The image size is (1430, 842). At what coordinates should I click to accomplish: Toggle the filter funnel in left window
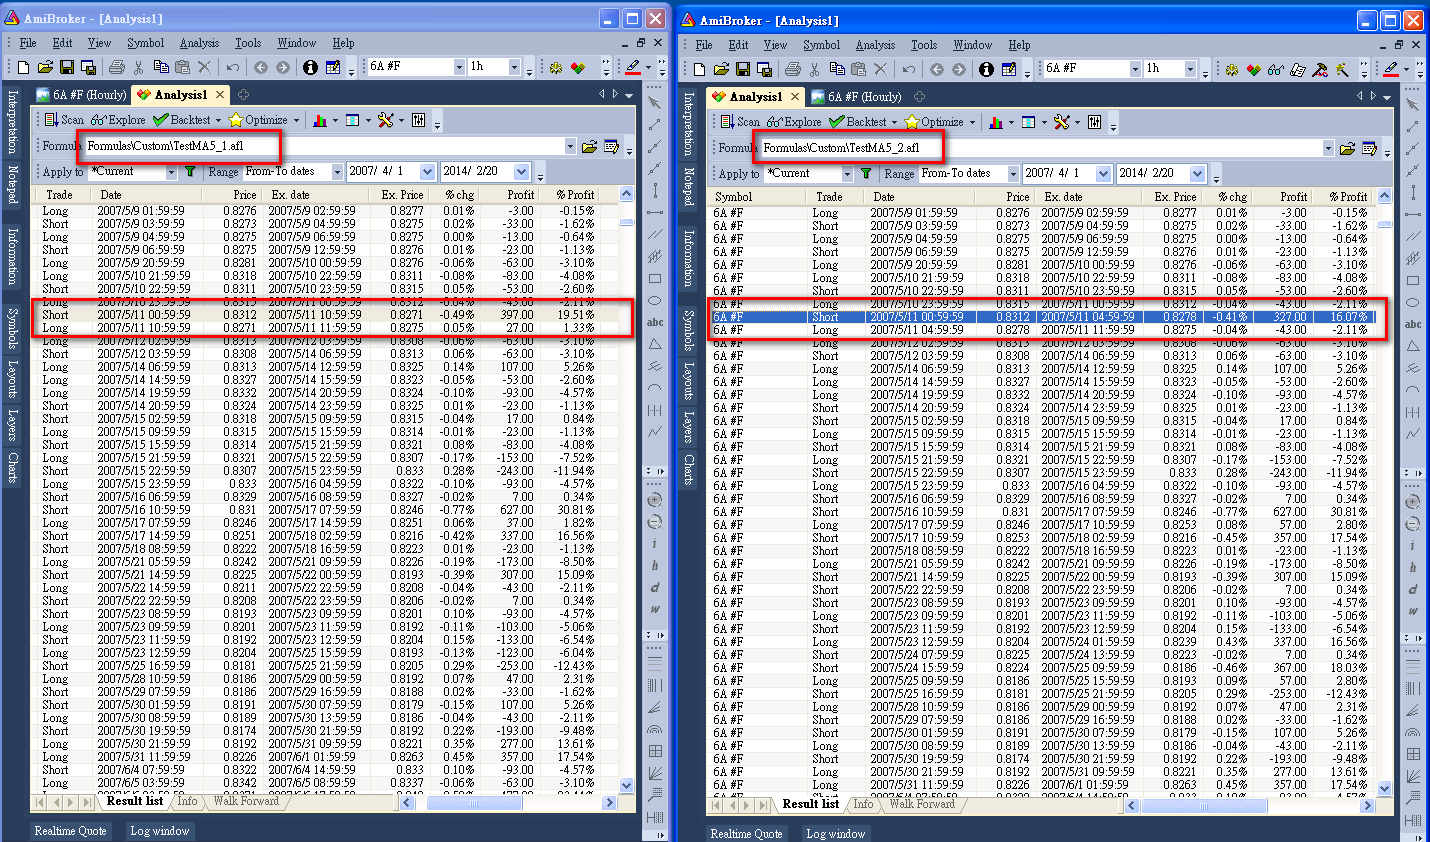[190, 172]
